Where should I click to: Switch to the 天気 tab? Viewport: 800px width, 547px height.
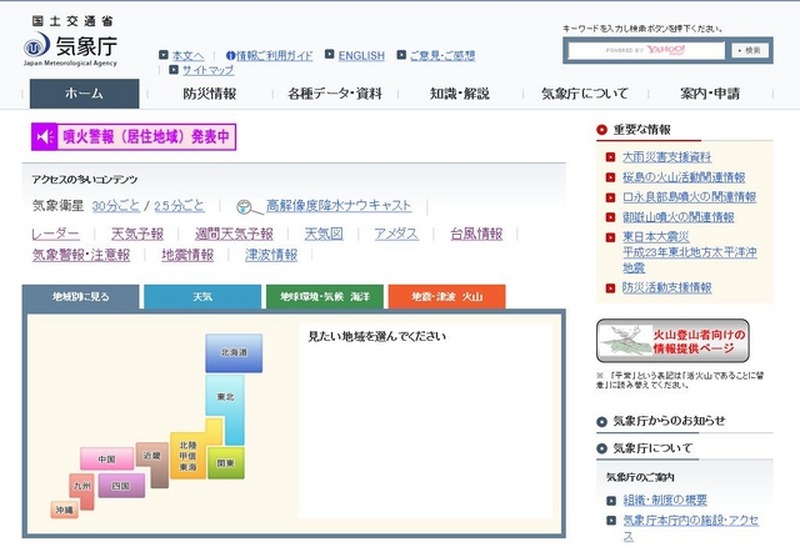(203, 297)
